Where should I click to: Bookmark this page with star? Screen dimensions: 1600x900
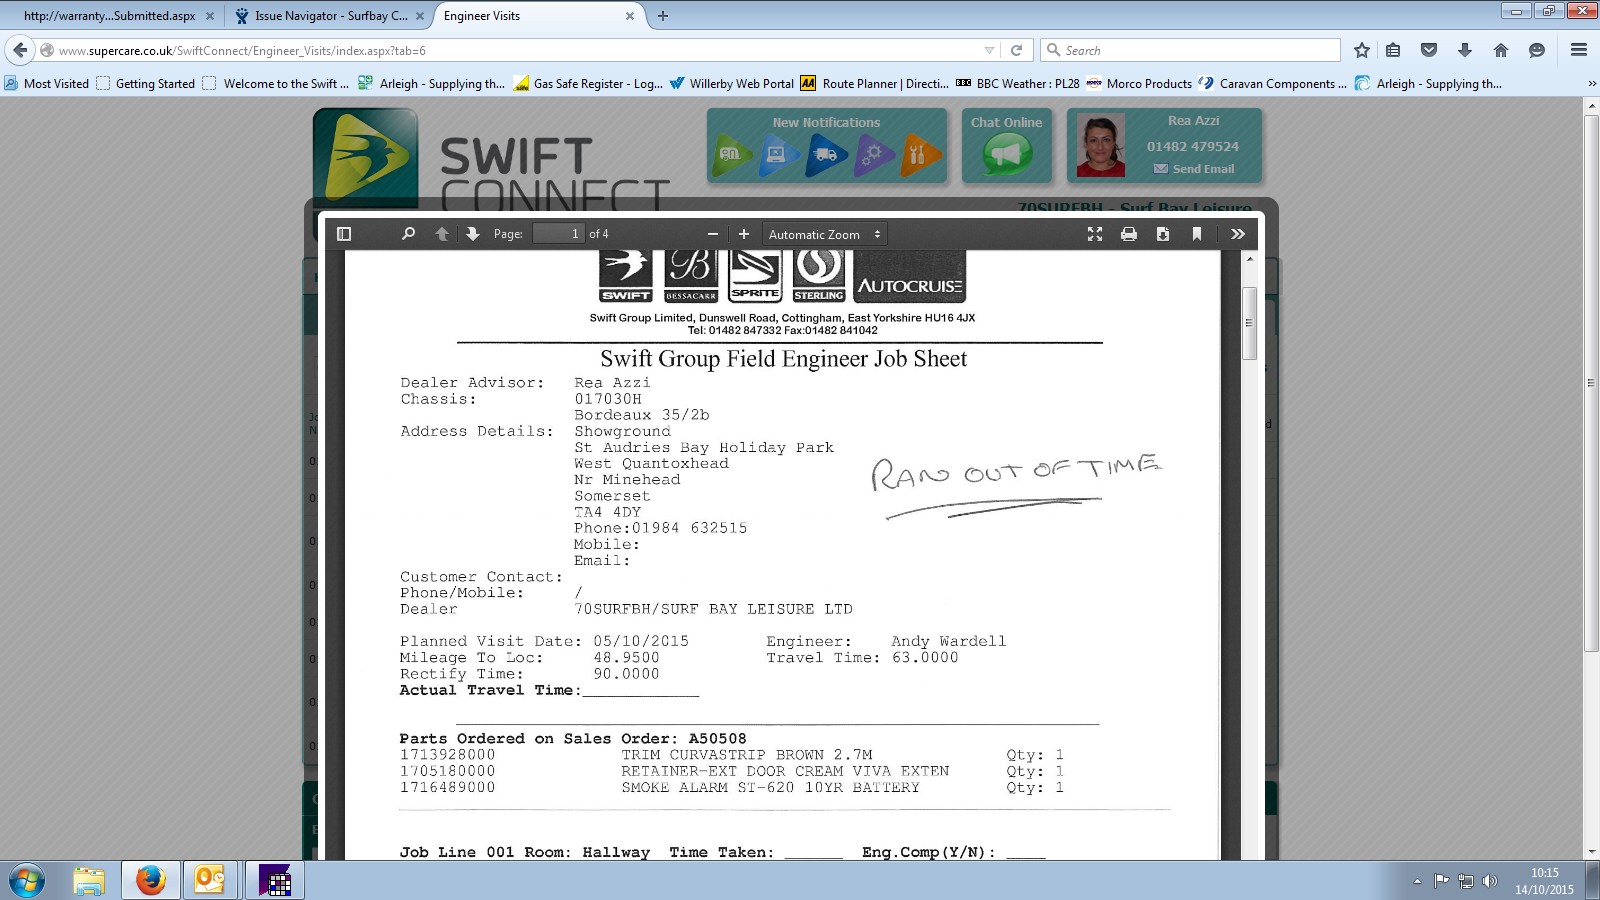[1361, 50]
